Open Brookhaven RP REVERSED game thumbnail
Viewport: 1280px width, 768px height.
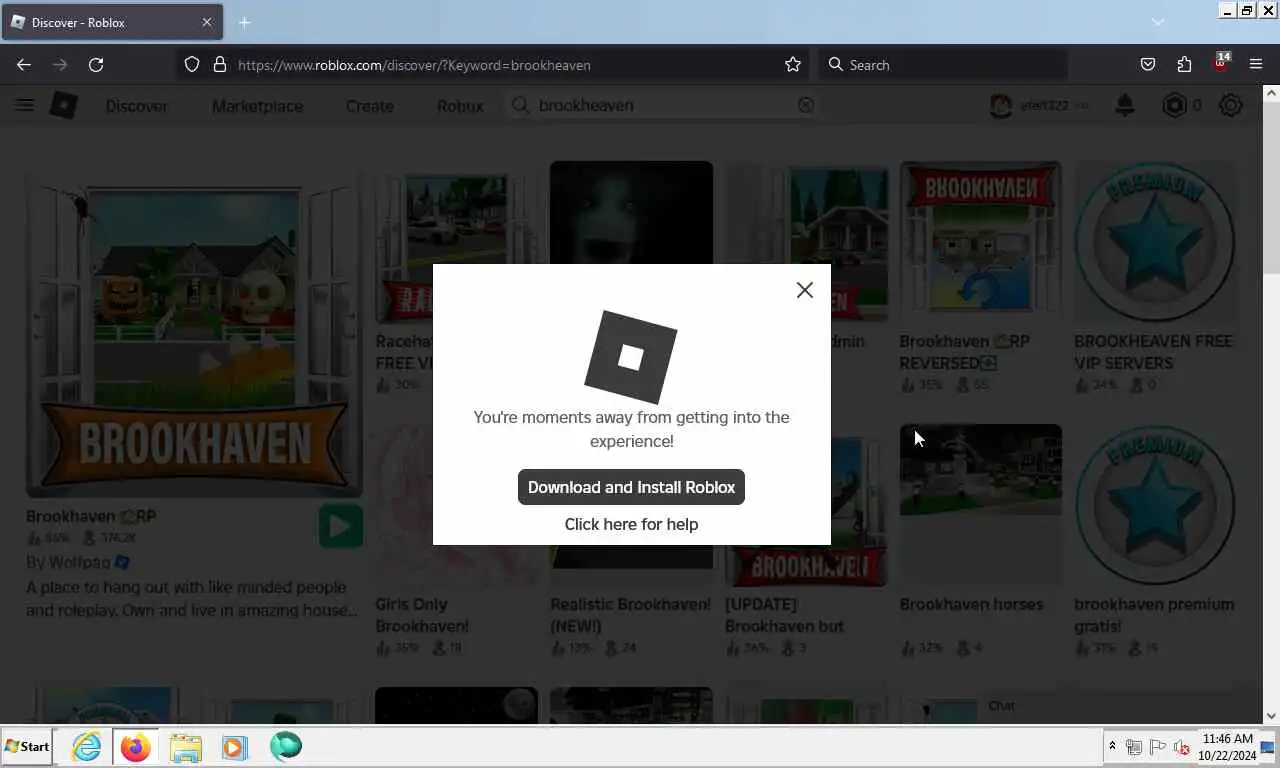click(x=980, y=242)
